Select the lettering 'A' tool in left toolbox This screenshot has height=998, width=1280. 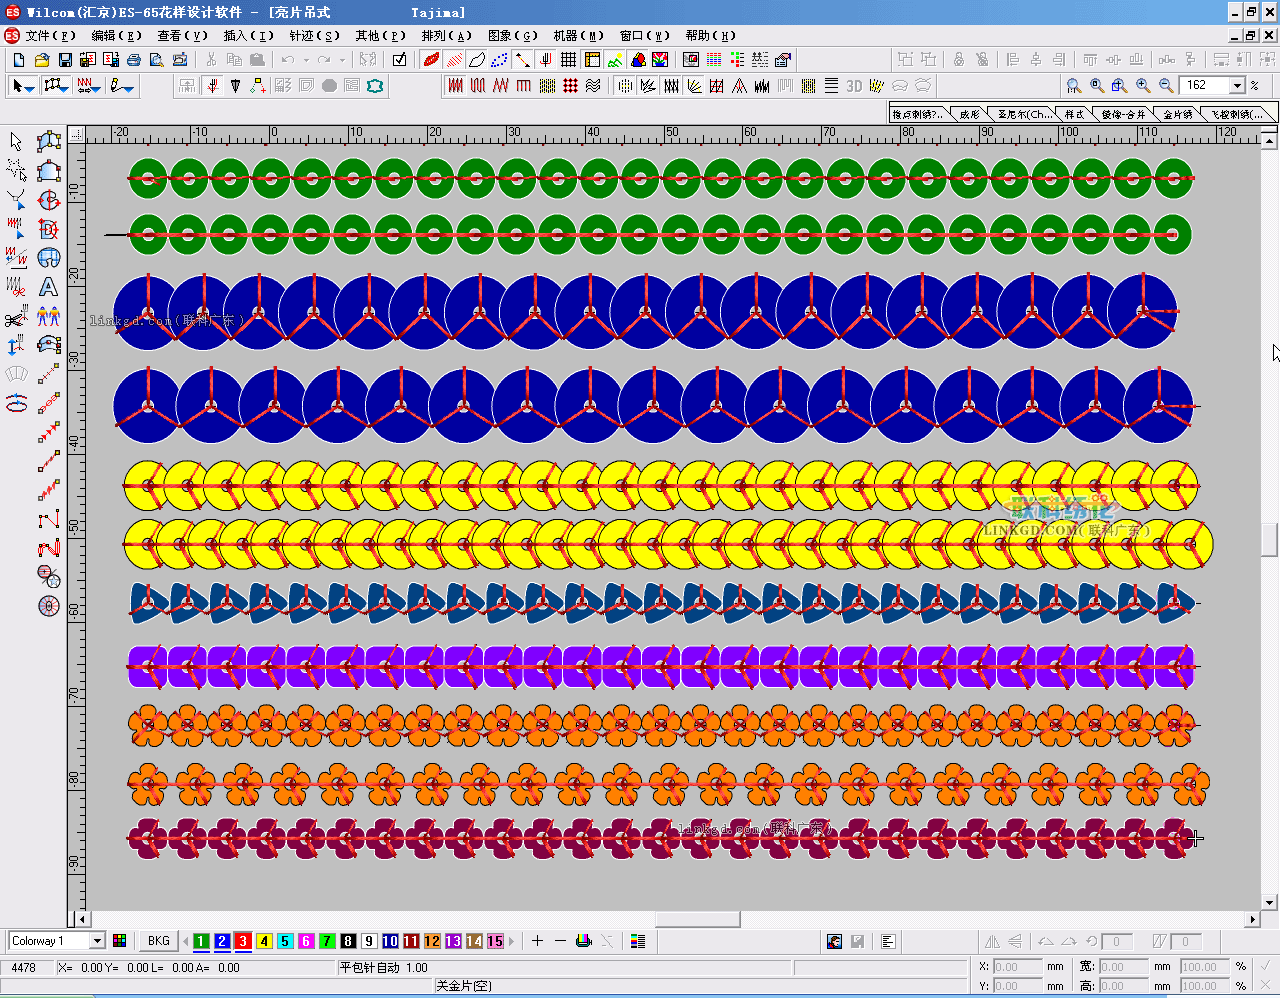pyautogui.click(x=48, y=288)
